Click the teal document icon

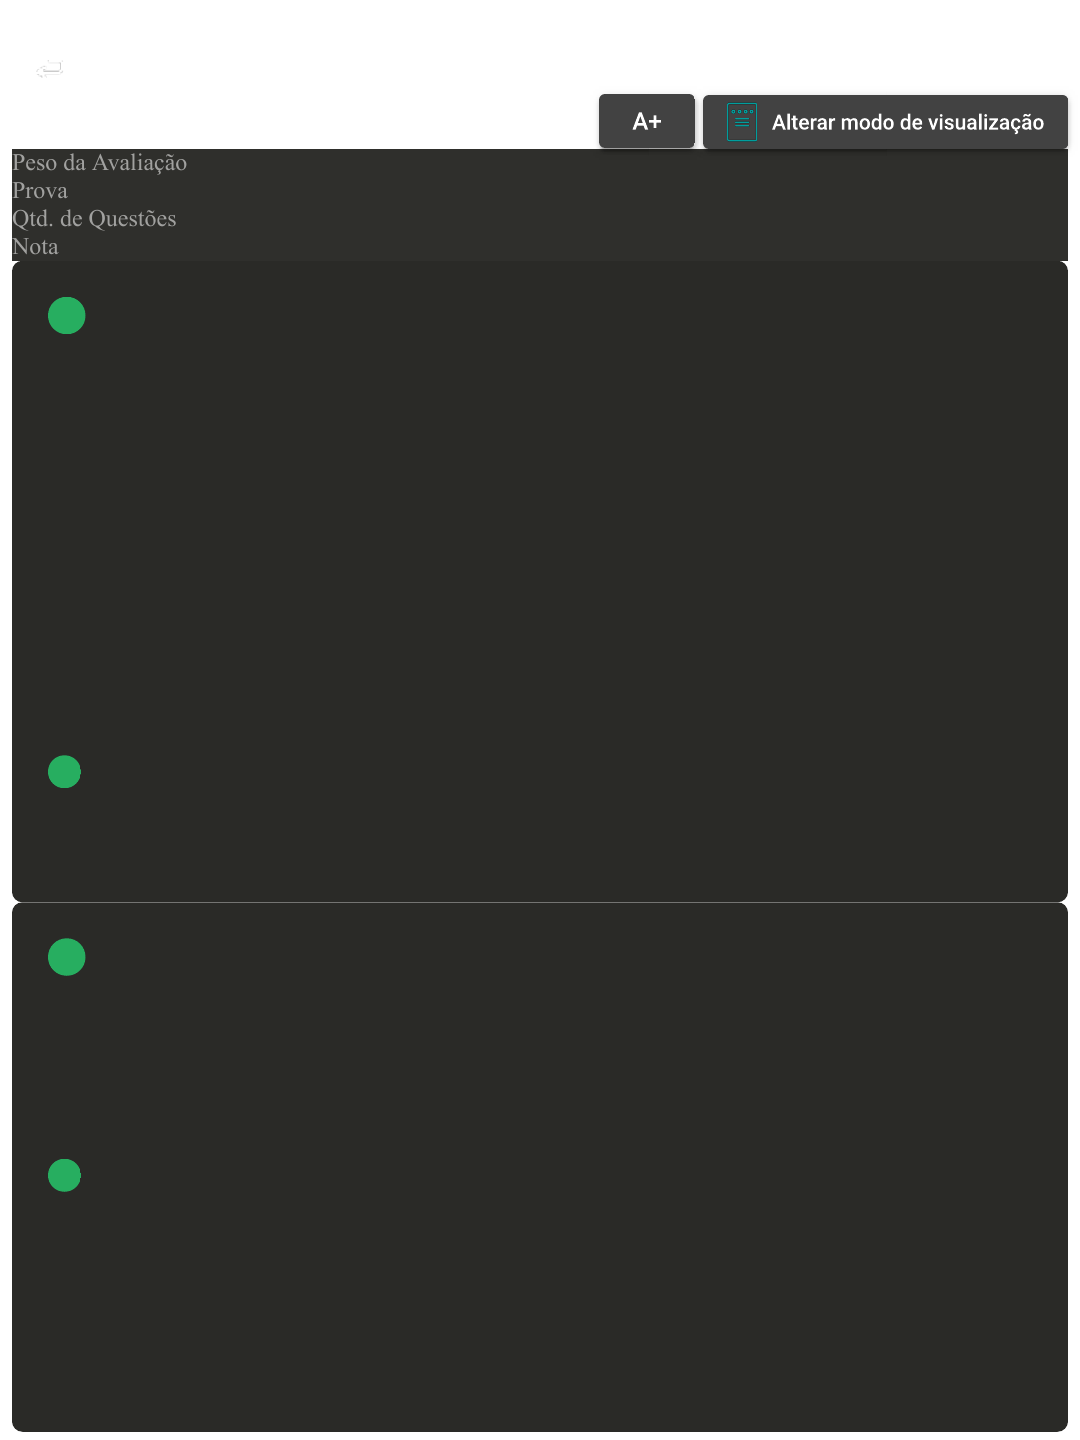[x=742, y=122]
